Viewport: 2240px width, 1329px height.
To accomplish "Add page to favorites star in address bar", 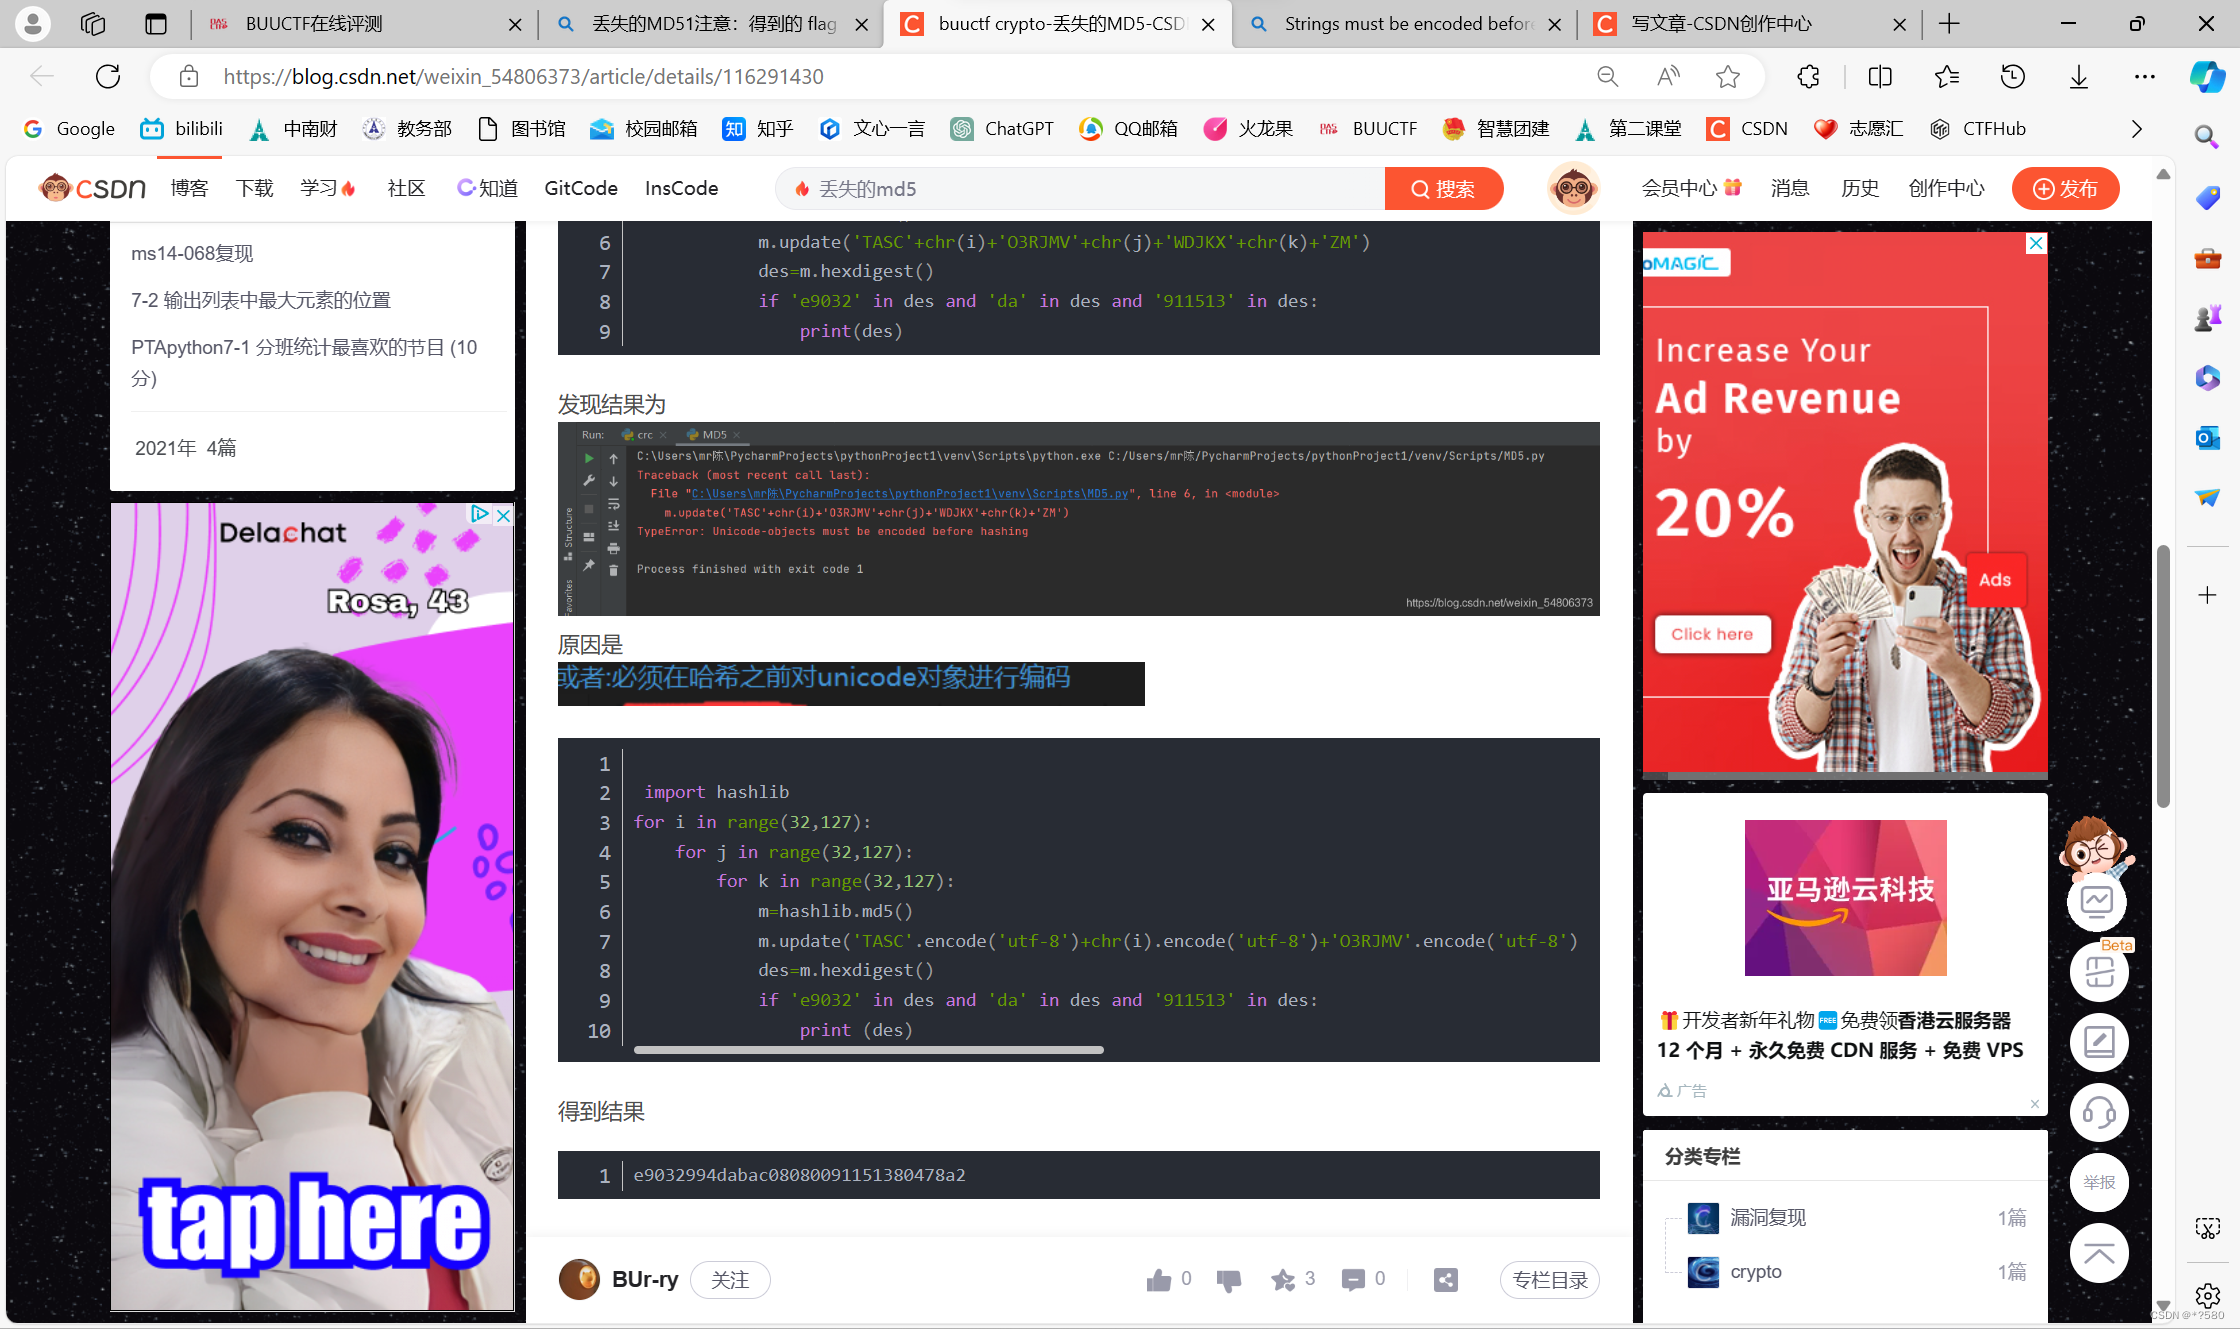I will coord(1728,77).
